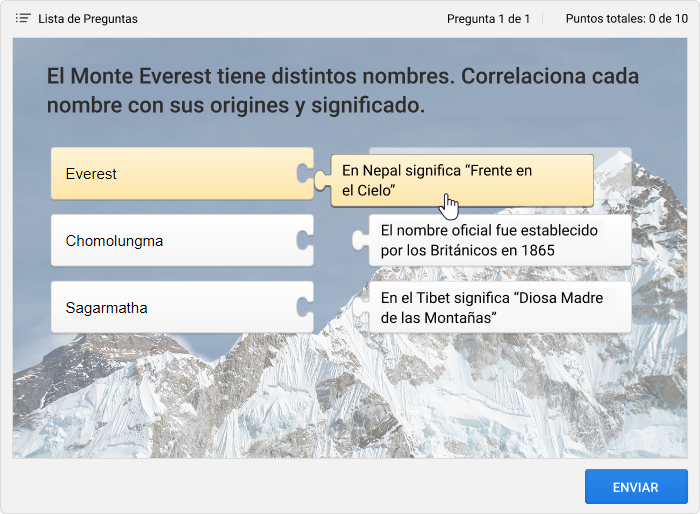Choose the "Británicos en 1865" answer card
Screen dimensions: 700x514
(x=500, y=241)
